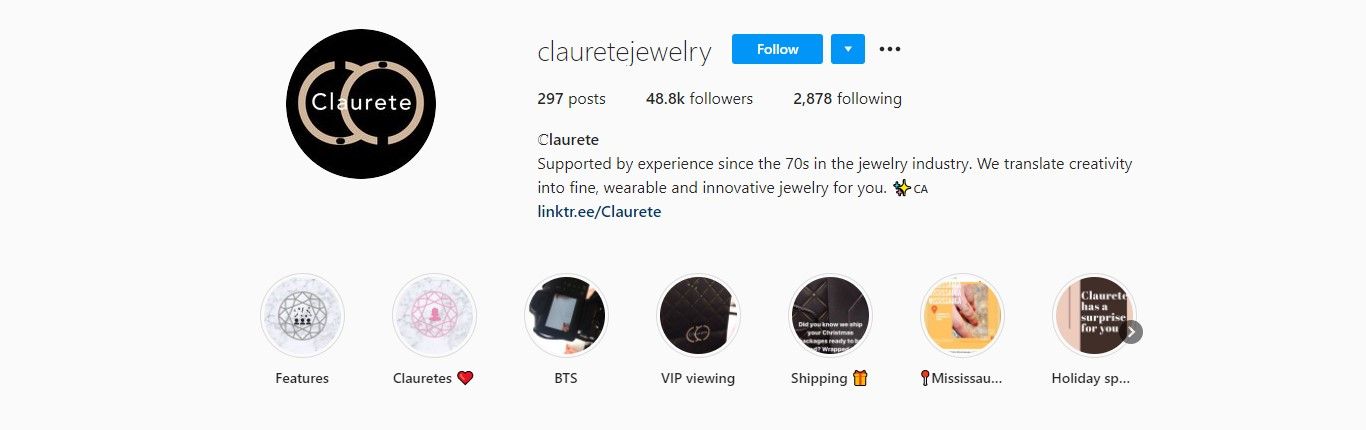Follow the clauretejewelry account
Screen dimensions: 1366x430
[777, 49]
